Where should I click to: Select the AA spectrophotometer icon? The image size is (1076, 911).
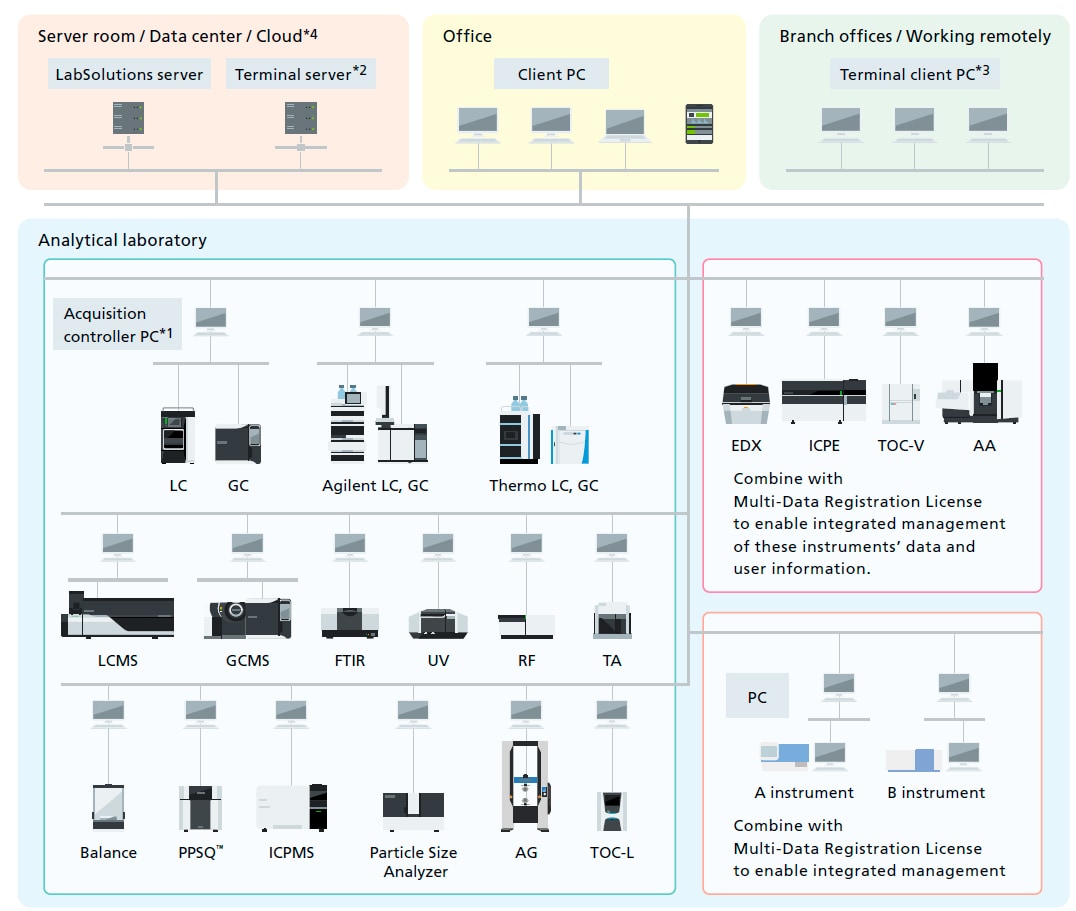point(981,394)
